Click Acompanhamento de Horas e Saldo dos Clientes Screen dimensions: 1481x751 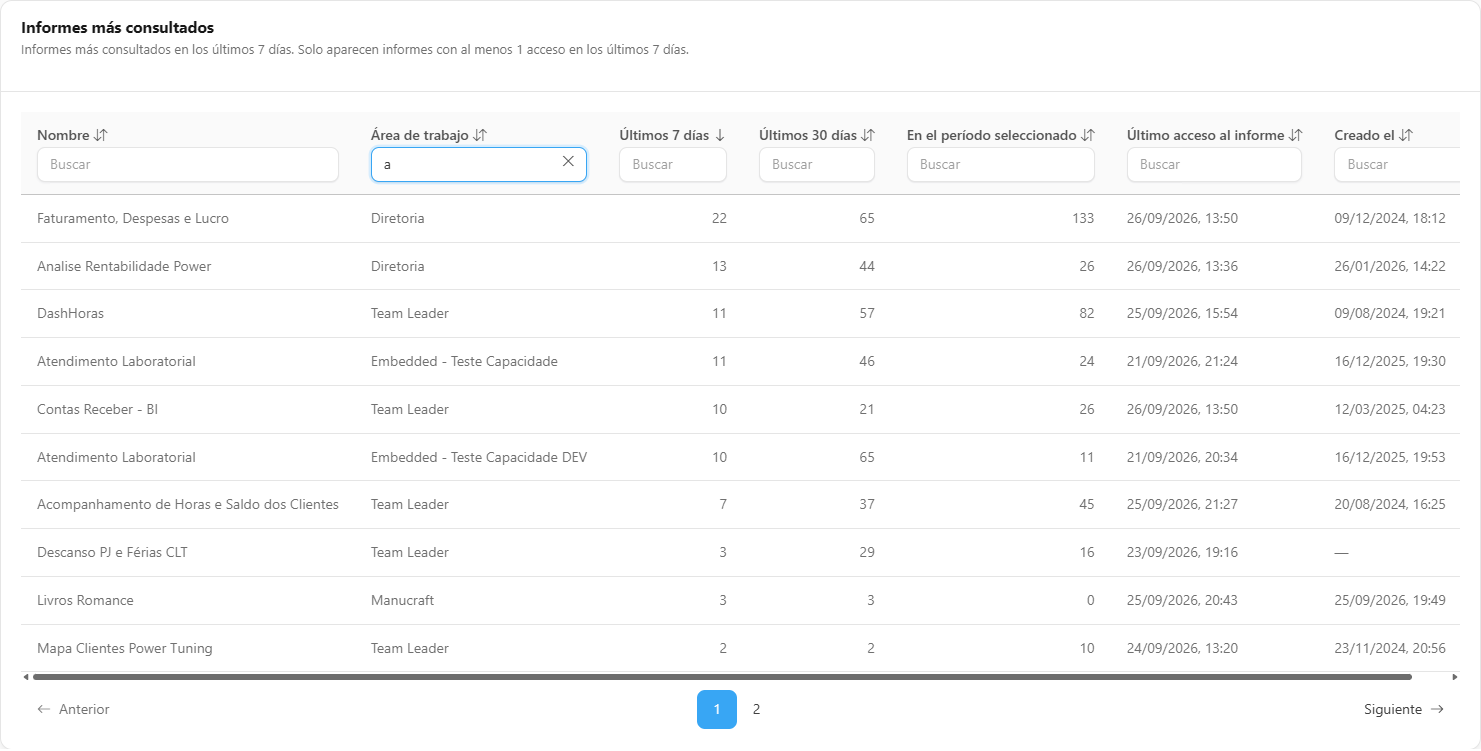pyautogui.click(x=188, y=504)
